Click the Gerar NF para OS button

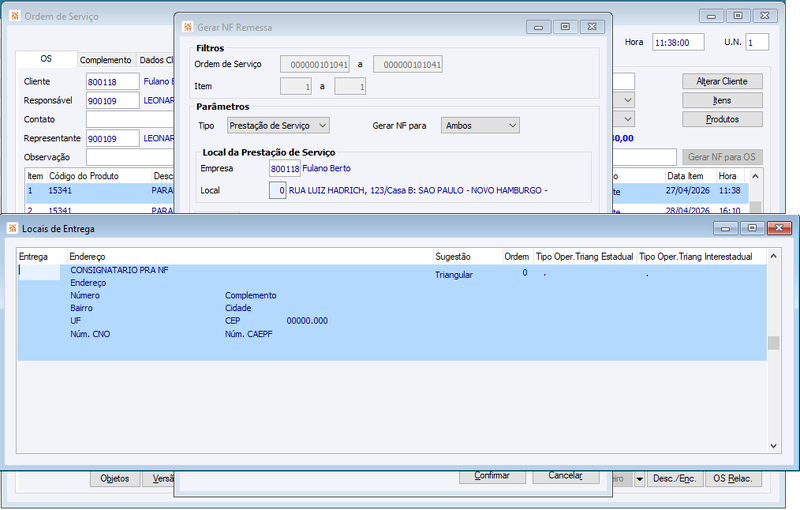tap(722, 157)
